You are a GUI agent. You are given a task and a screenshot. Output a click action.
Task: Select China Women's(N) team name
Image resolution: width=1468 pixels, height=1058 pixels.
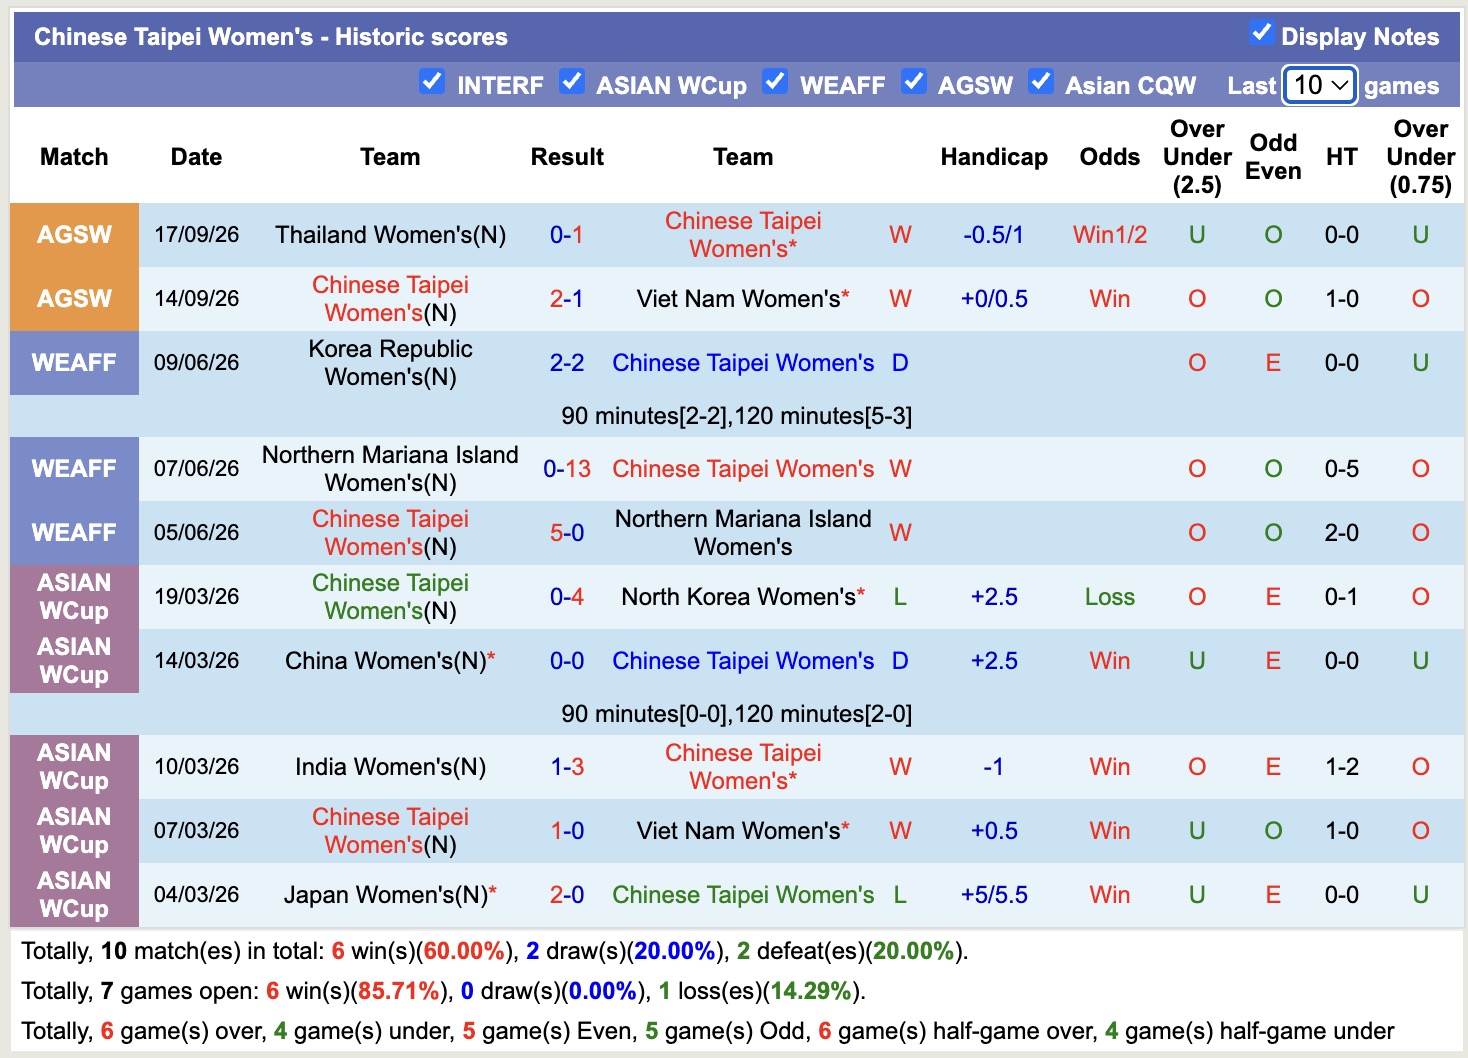click(x=391, y=661)
